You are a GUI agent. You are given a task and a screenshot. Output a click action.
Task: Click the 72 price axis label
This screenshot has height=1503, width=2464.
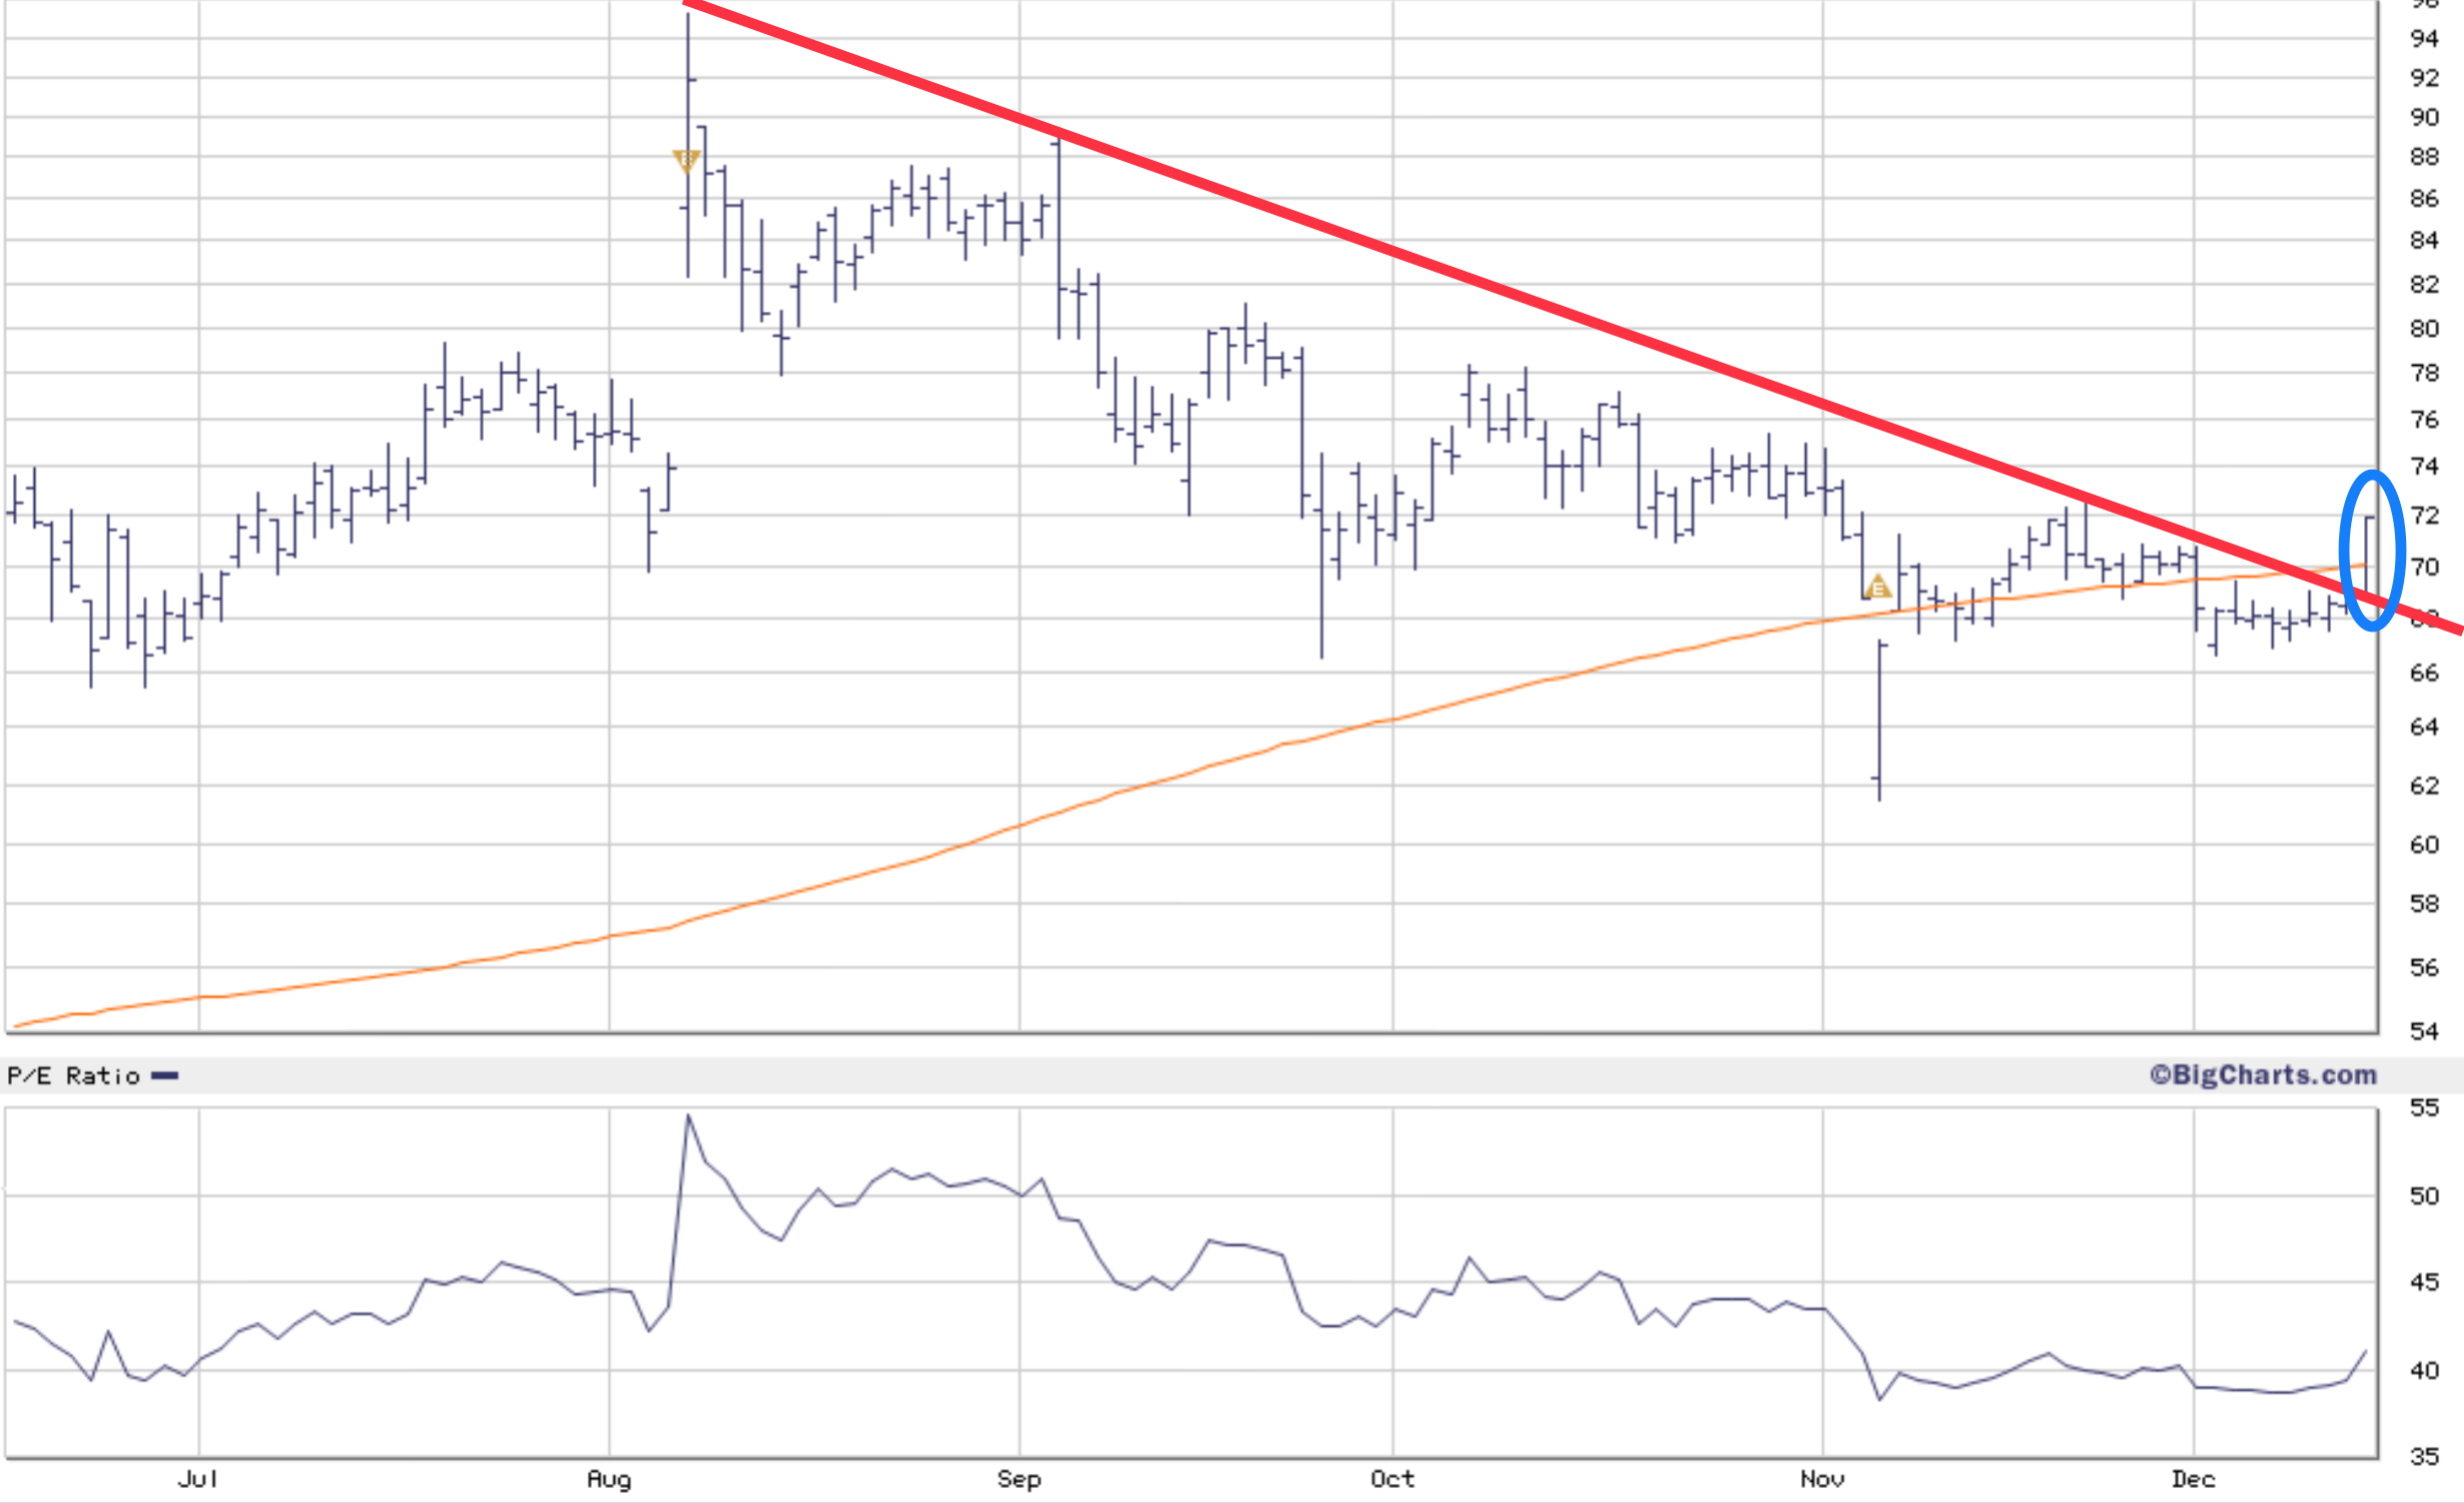tap(2424, 515)
